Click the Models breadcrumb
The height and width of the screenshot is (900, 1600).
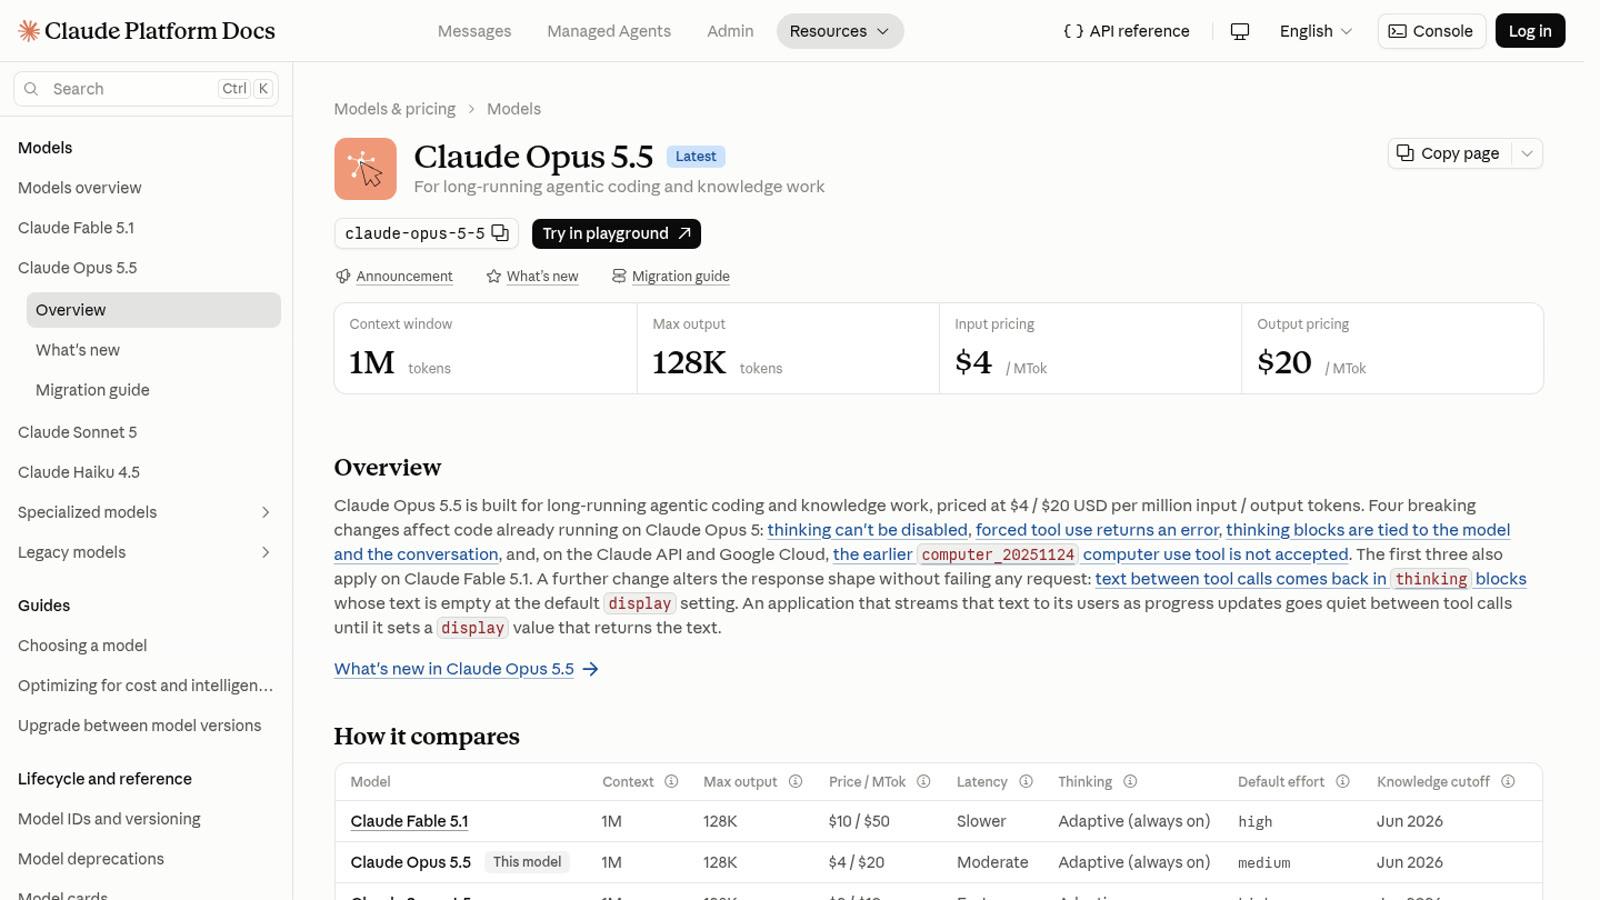pos(514,109)
